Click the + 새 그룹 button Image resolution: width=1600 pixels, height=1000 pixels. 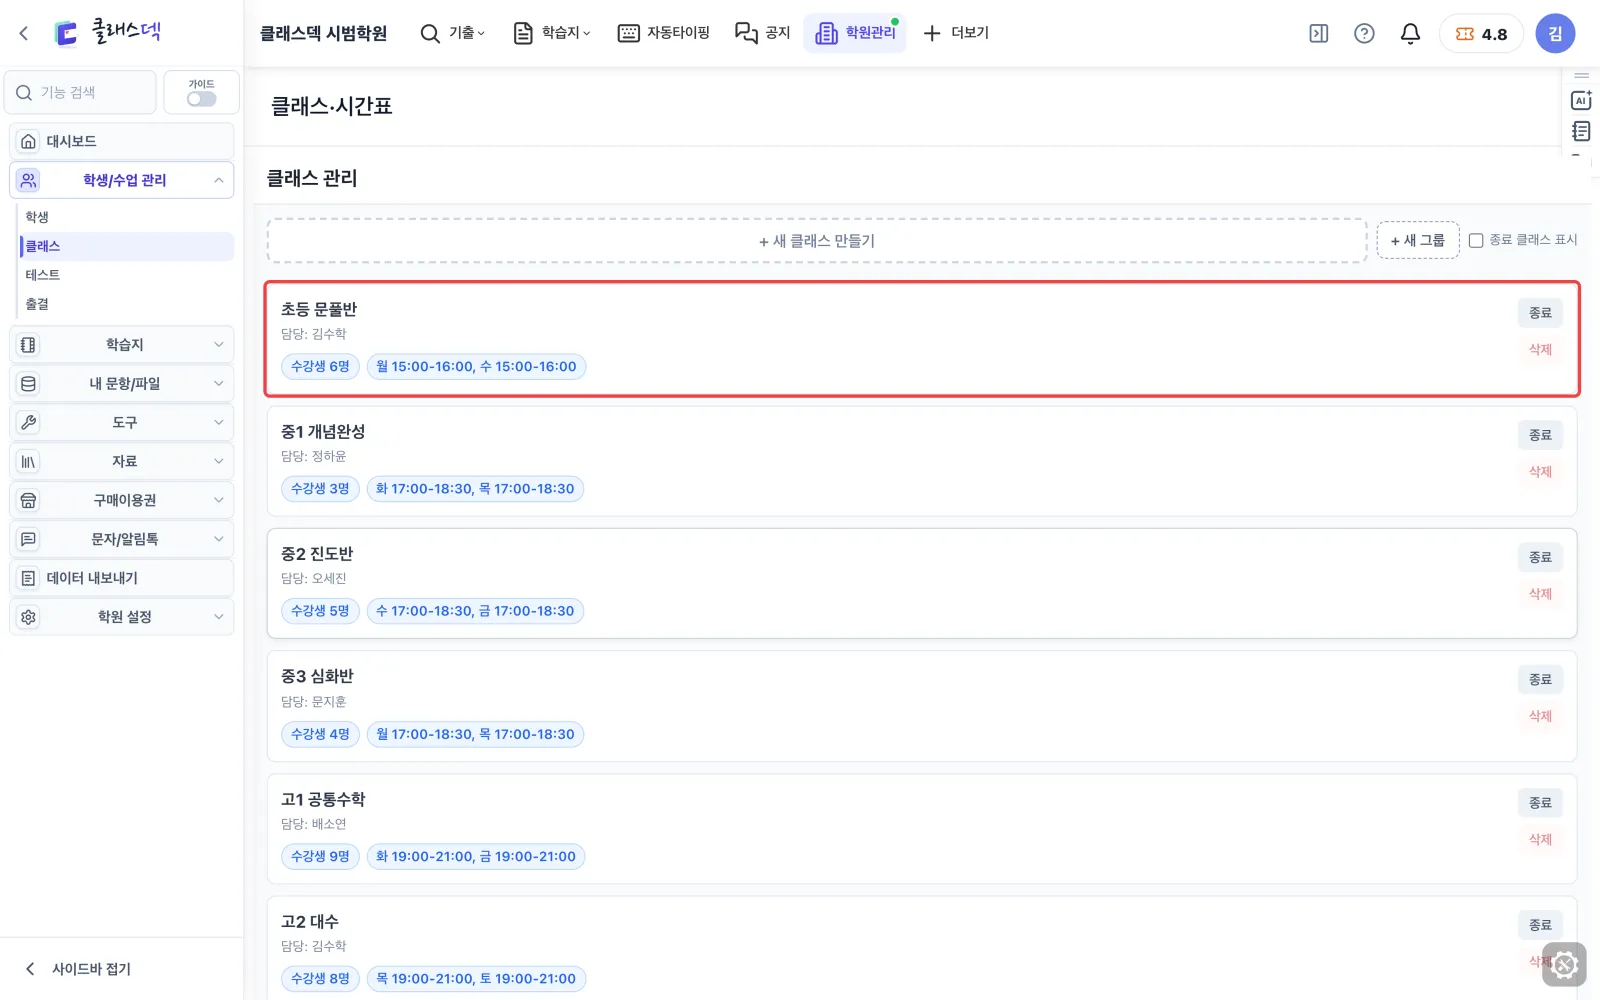[x=1418, y=240]
